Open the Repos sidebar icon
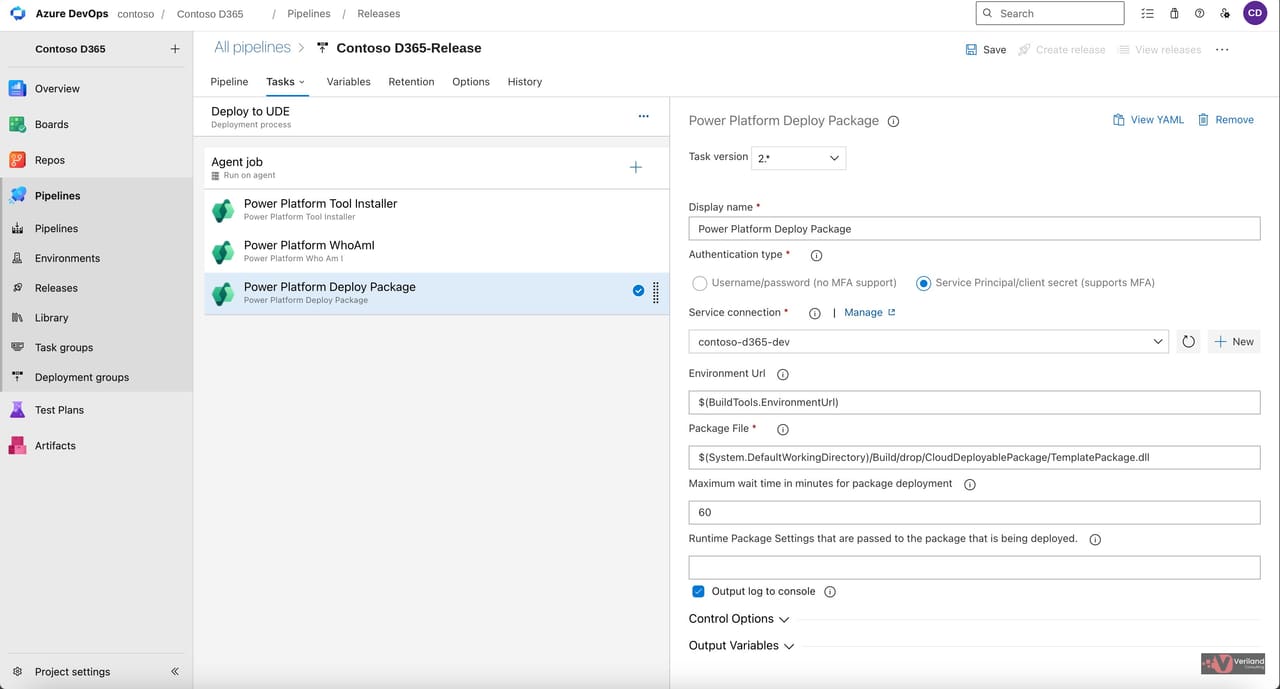This screenshot has width=1280, height=689. pyautogui.click(x=17, y=160)
